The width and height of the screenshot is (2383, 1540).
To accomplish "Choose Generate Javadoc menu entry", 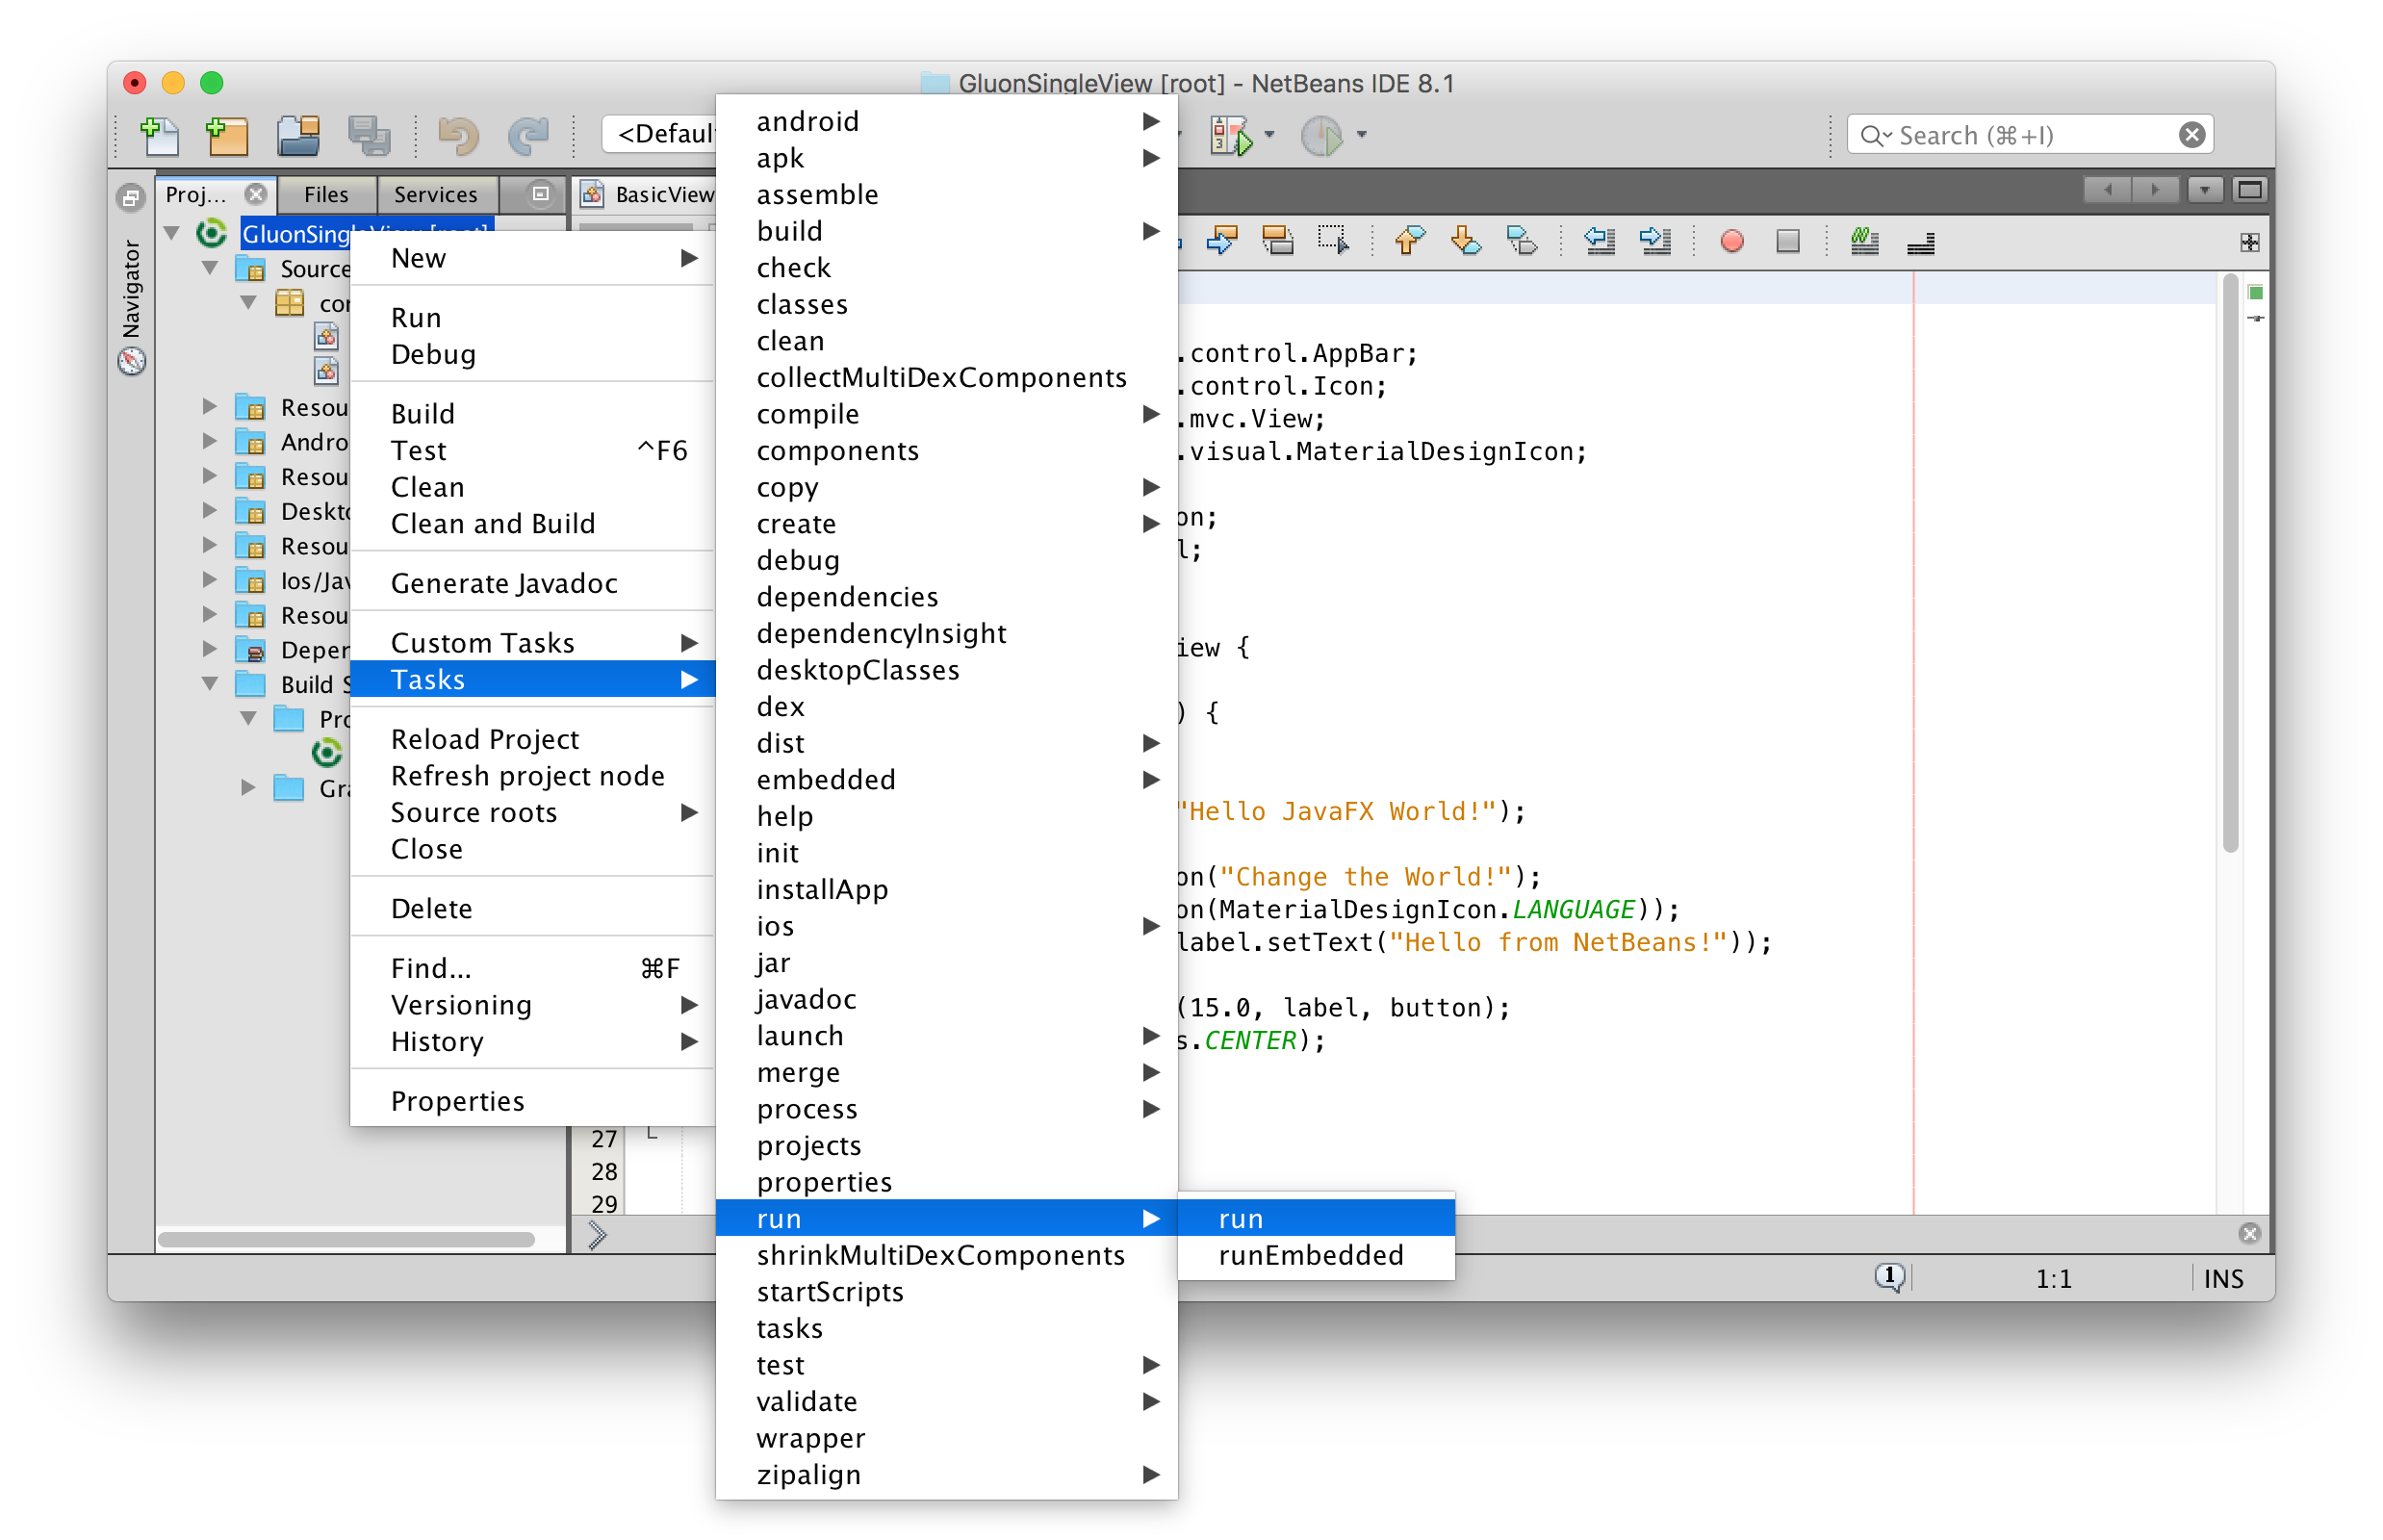I will tap(533, 583).
